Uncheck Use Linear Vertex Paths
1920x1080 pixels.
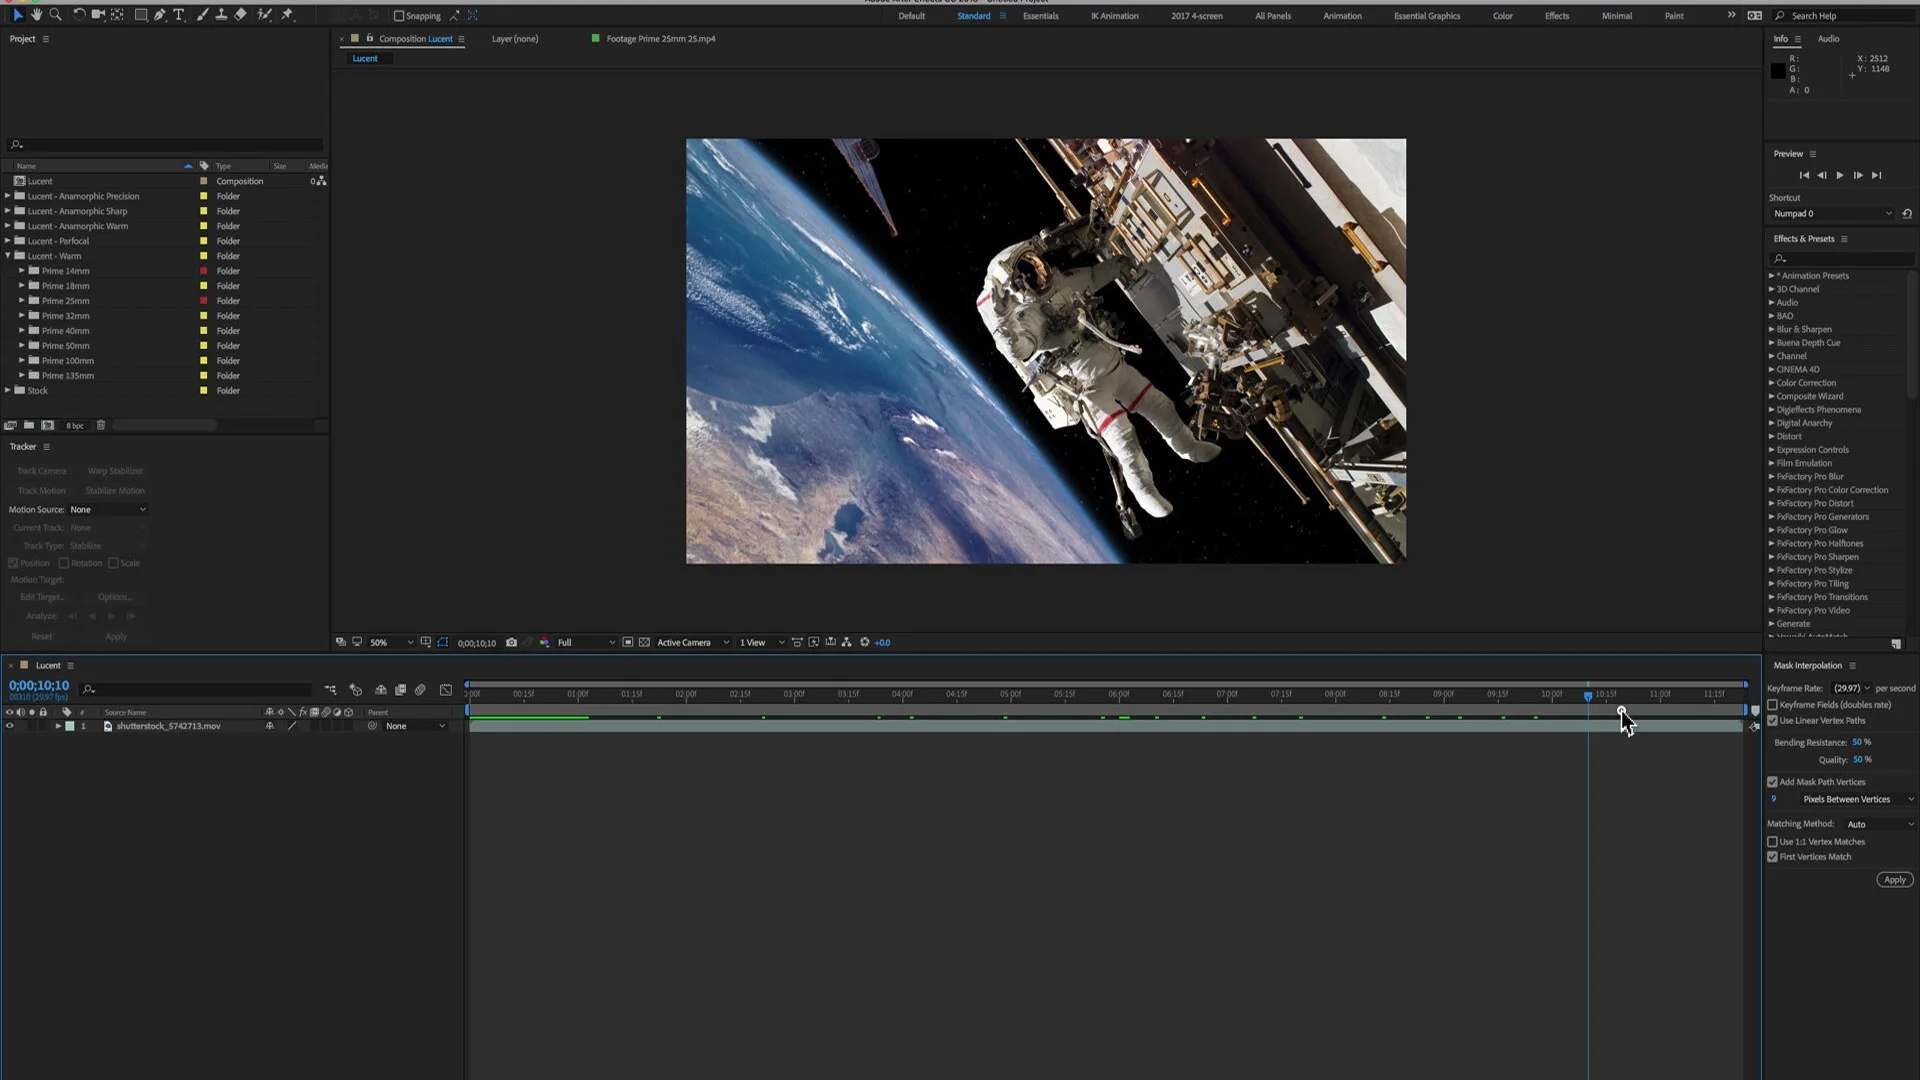(1772, 721)
